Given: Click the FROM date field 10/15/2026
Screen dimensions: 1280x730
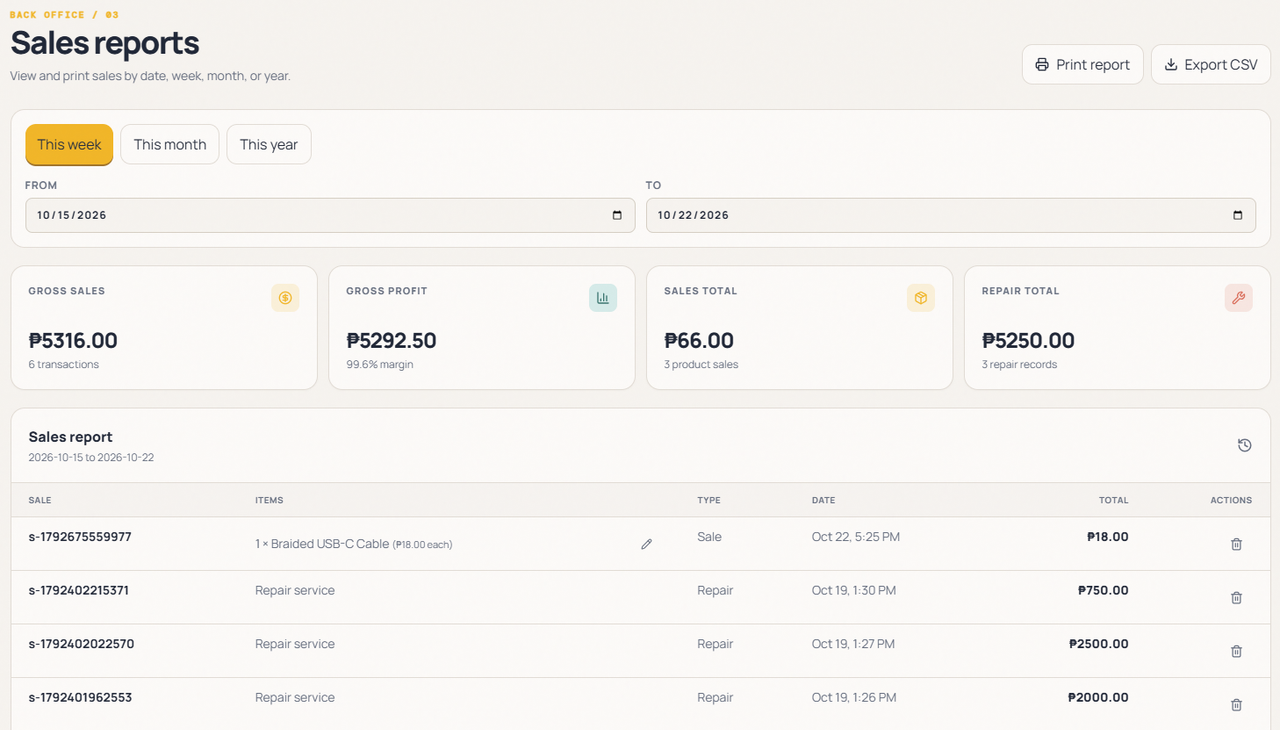Looking at the screenshot, I should point(330,215).
